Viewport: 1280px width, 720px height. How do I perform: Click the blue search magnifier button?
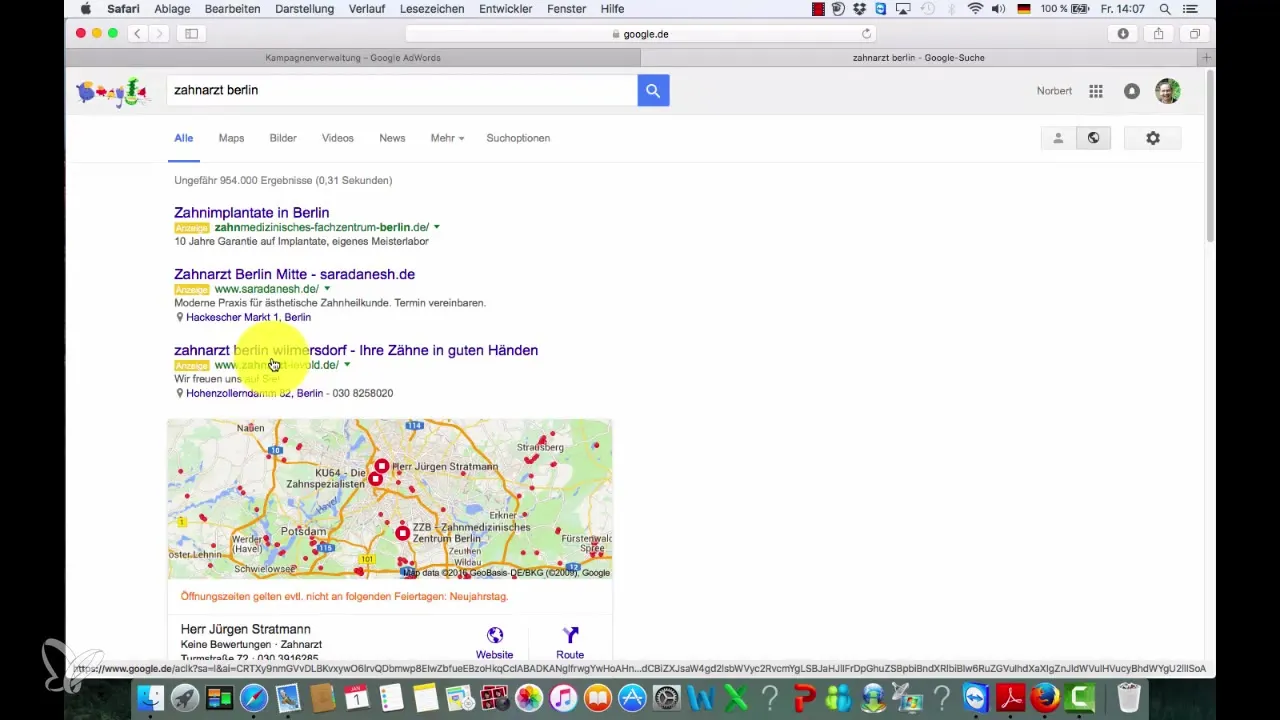[x=653, y=90]
